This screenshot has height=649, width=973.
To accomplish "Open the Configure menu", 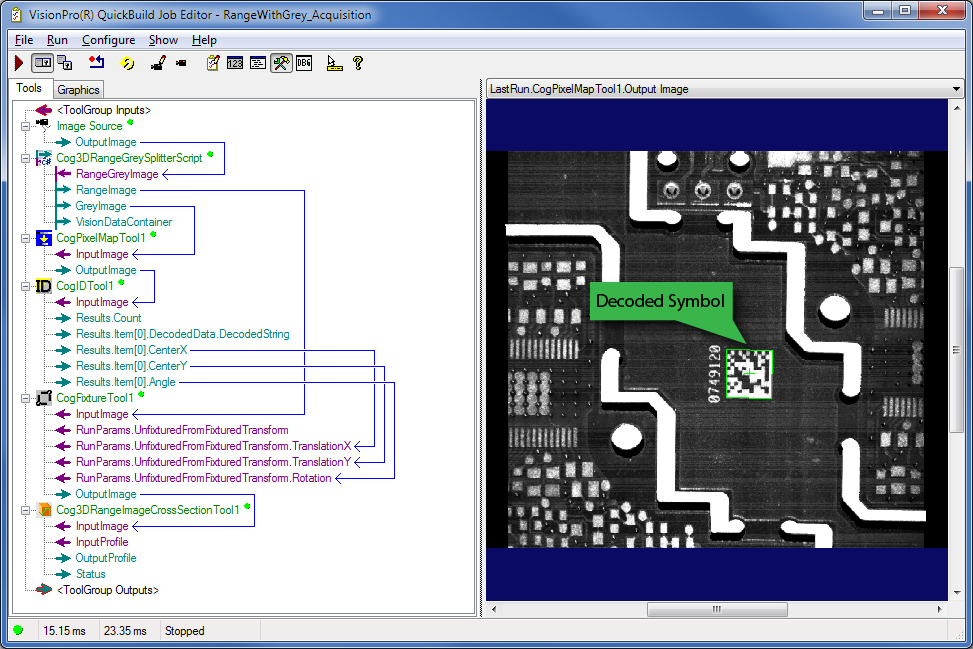I will (108, 40).
